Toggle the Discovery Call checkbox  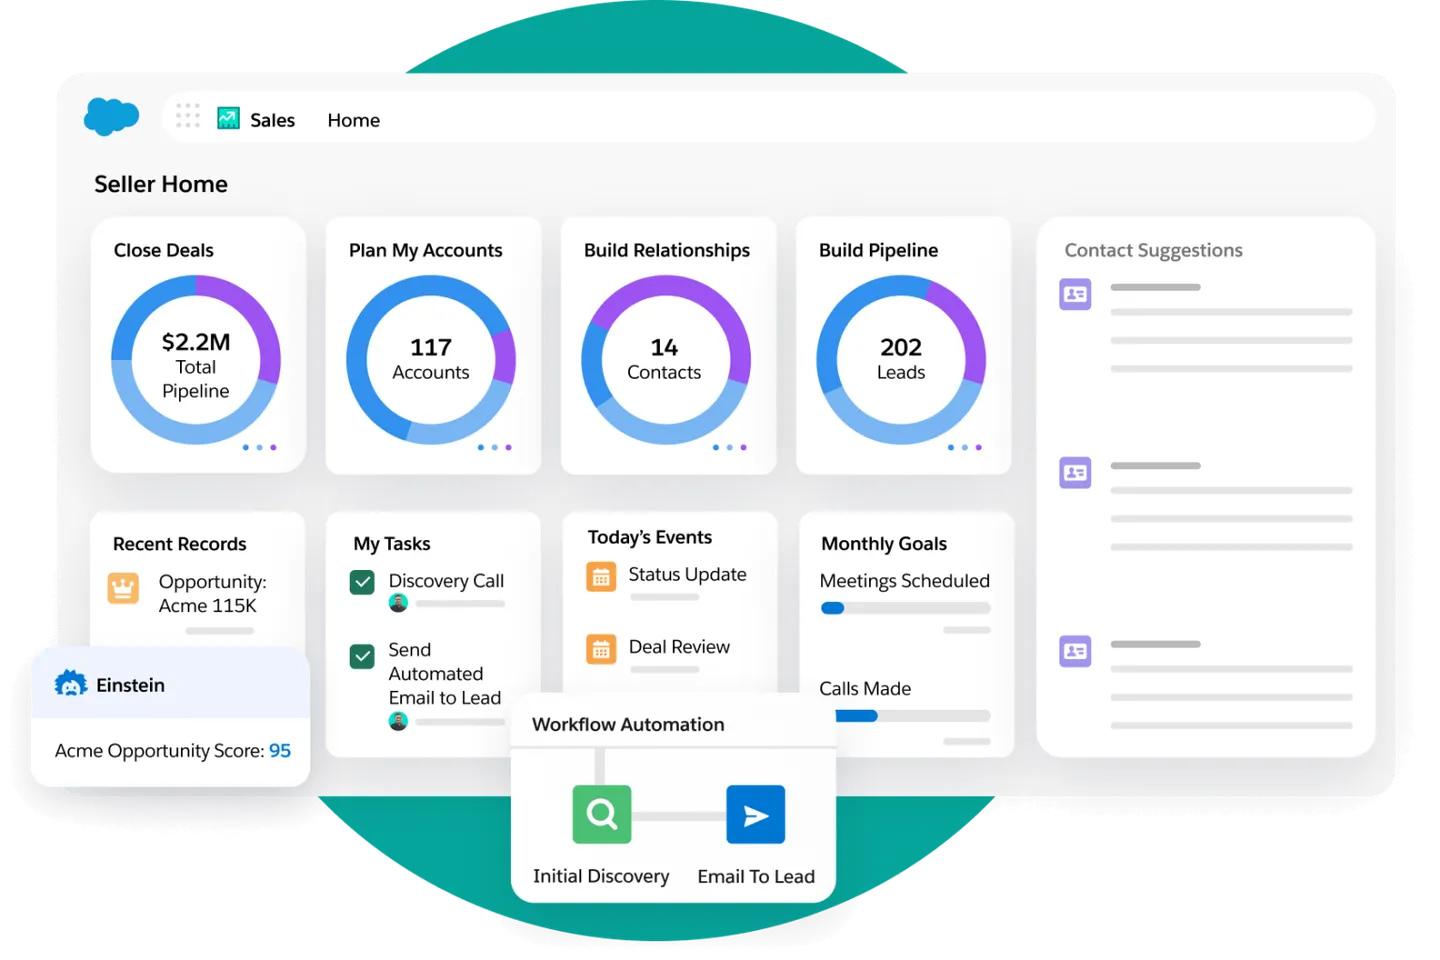coord(362,582)
